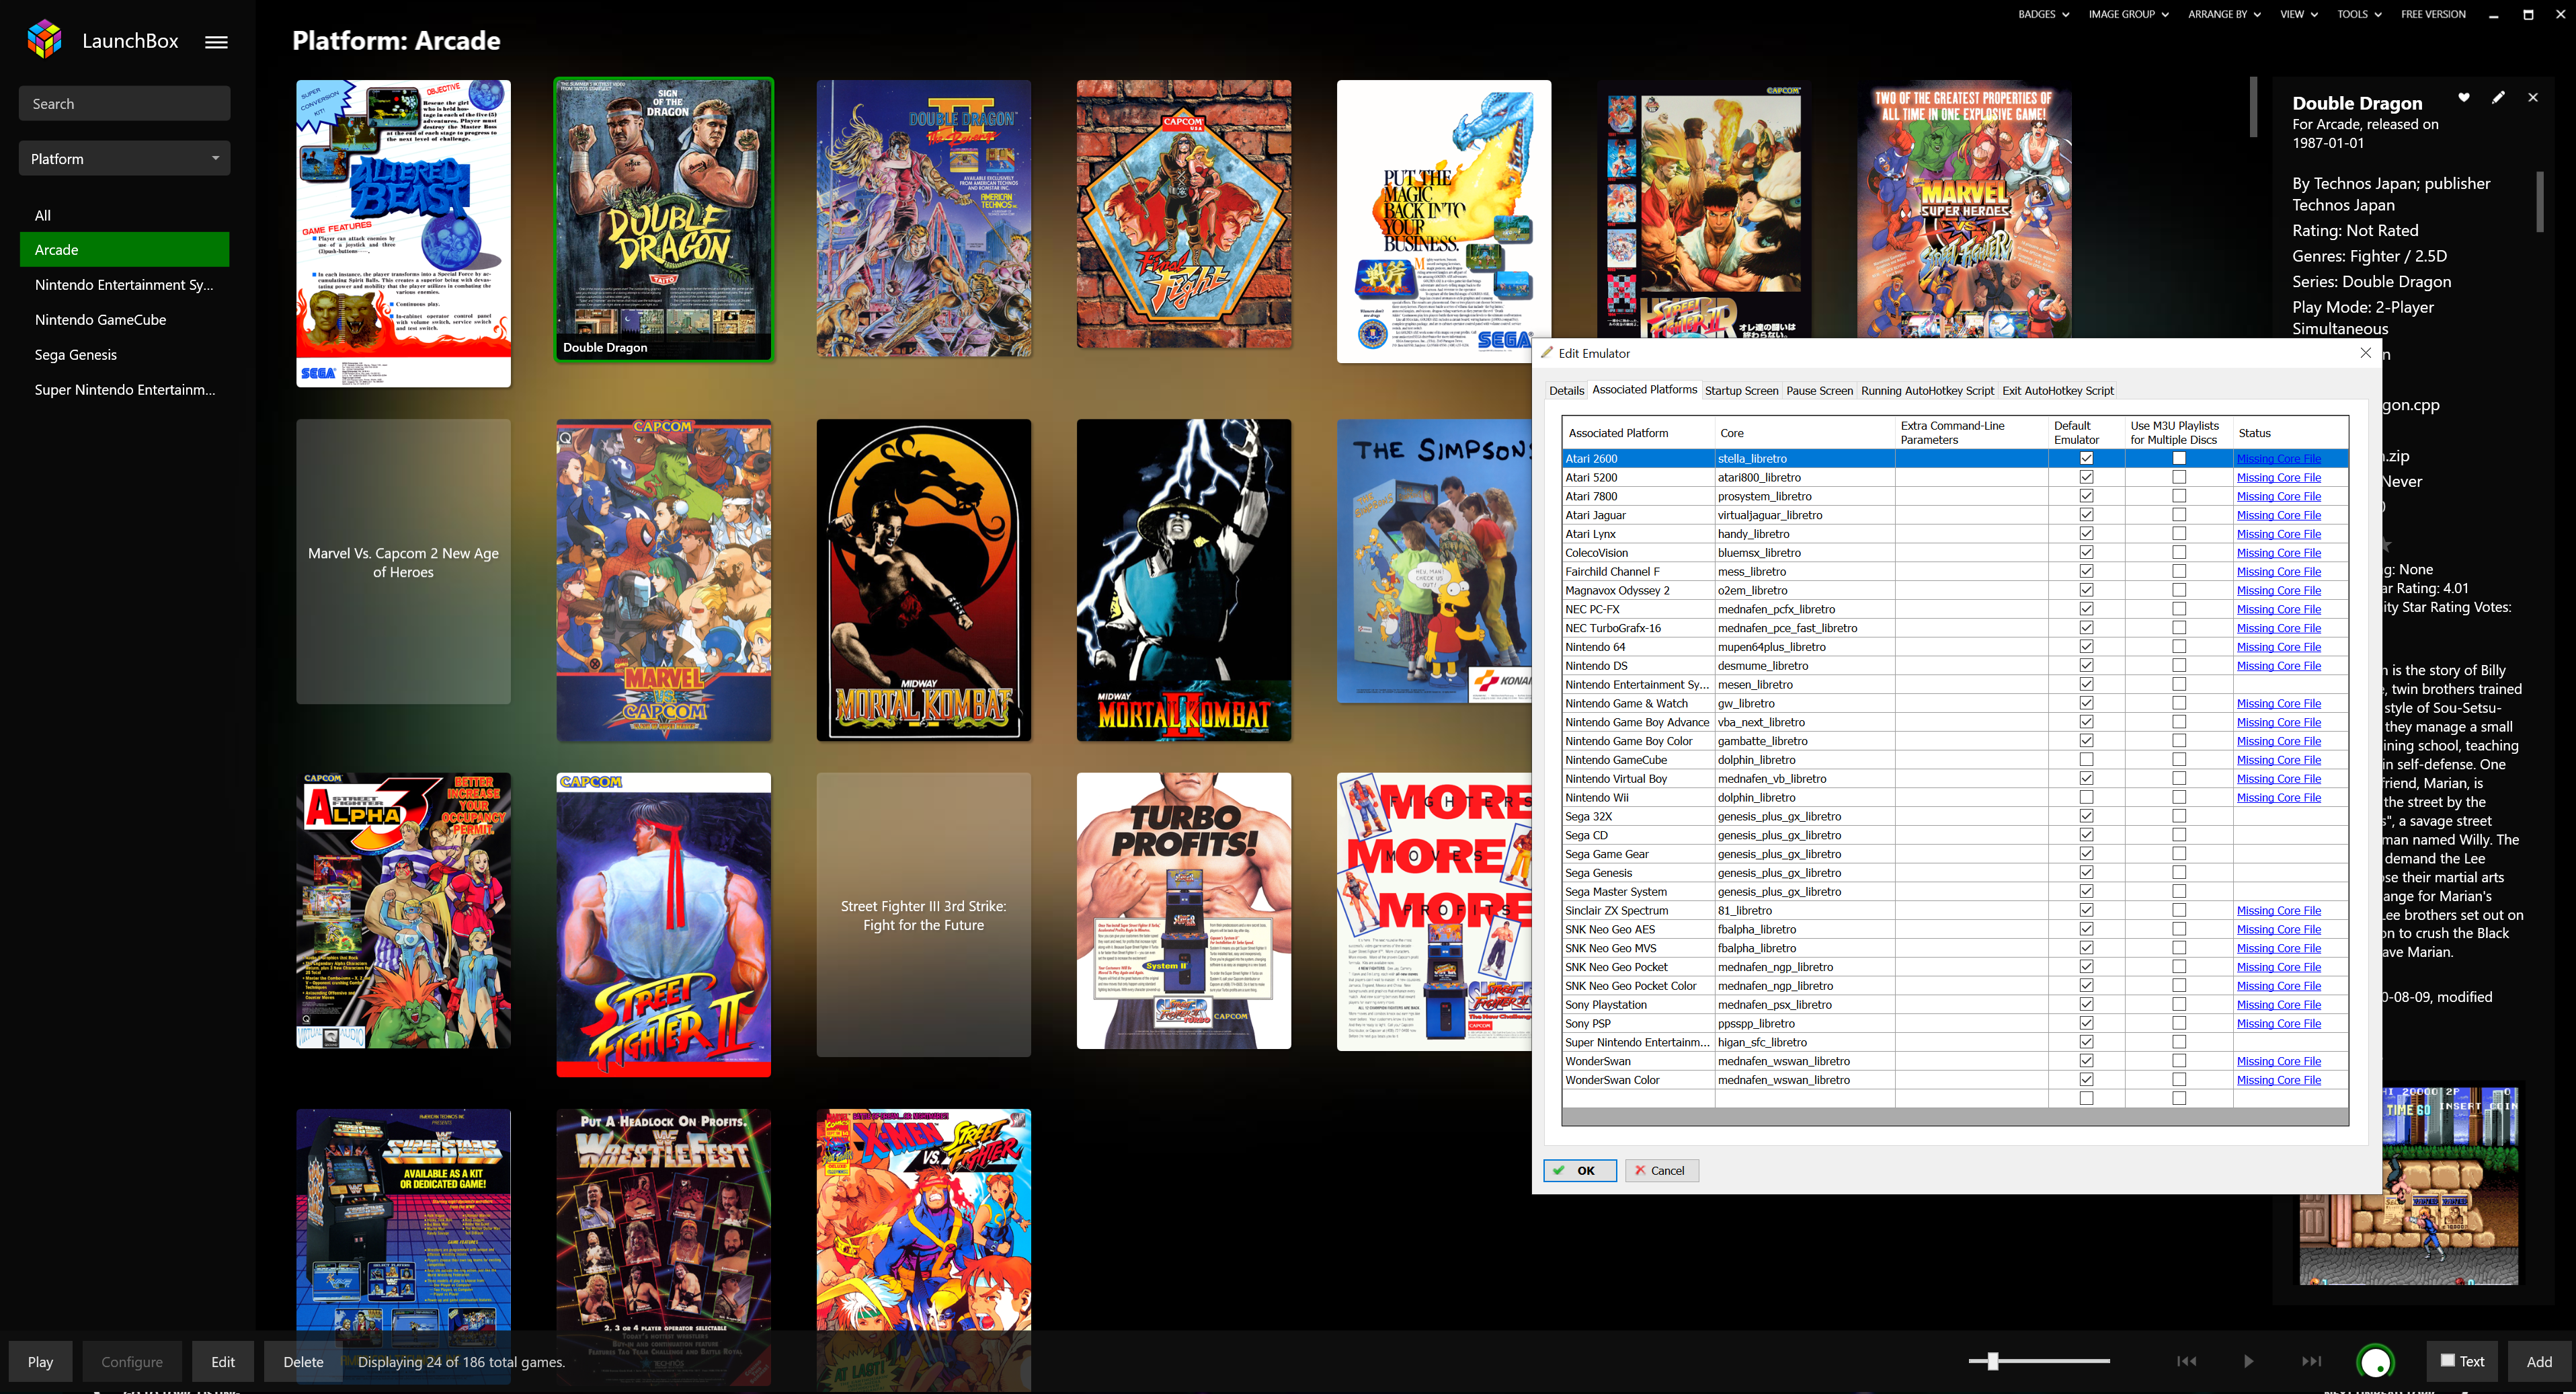Select the Associated Platforms tab
This screenshot has width=2576, height=1394.
1644,389
